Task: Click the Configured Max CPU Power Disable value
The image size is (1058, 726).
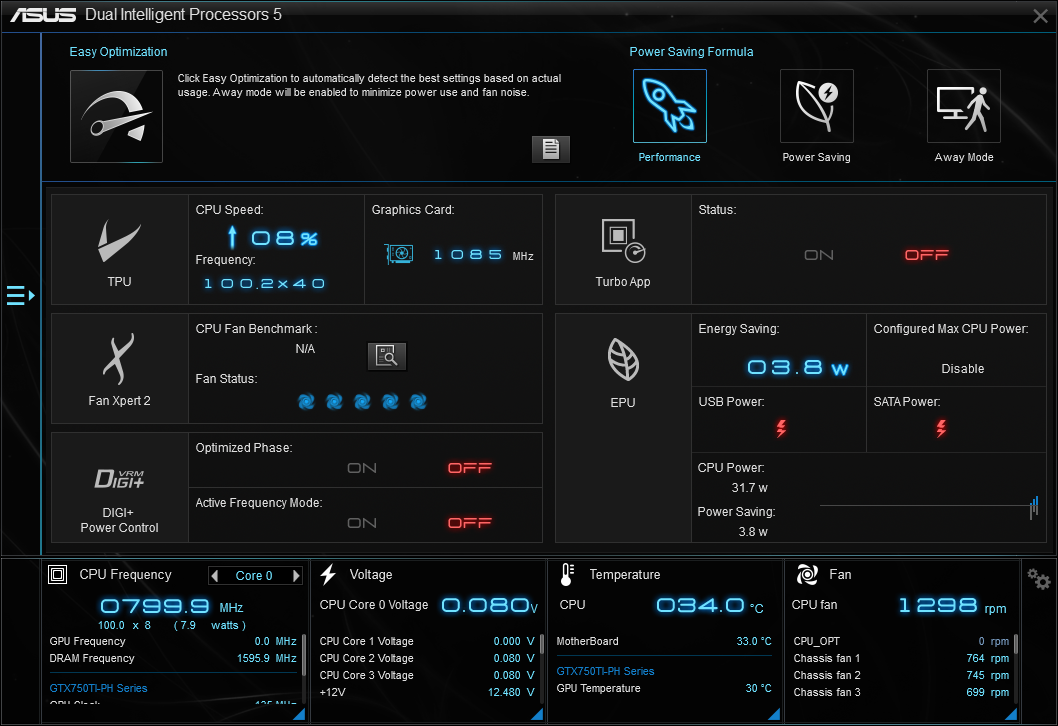Action: click(962, 369)
